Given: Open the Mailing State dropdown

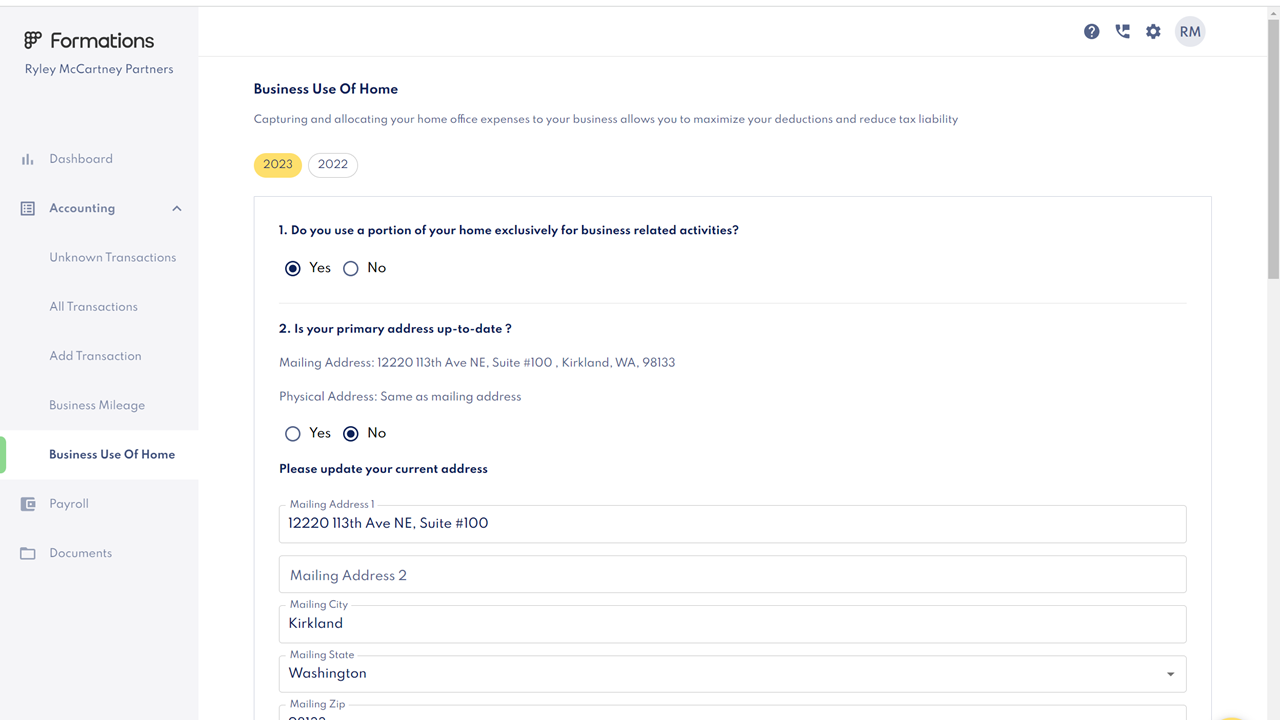Looking at the screenshot, I should pyautogui.click(x=1170, y=673).
